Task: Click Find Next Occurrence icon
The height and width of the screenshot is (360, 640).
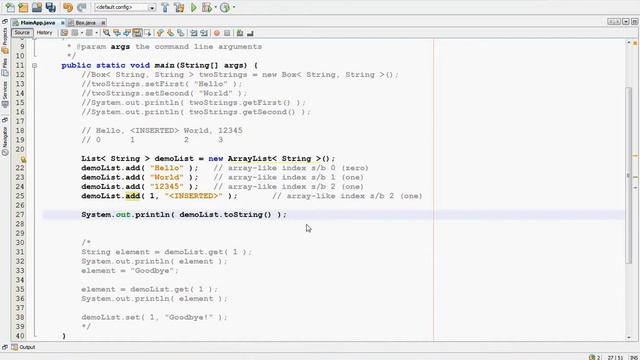Action: [127, 33]
